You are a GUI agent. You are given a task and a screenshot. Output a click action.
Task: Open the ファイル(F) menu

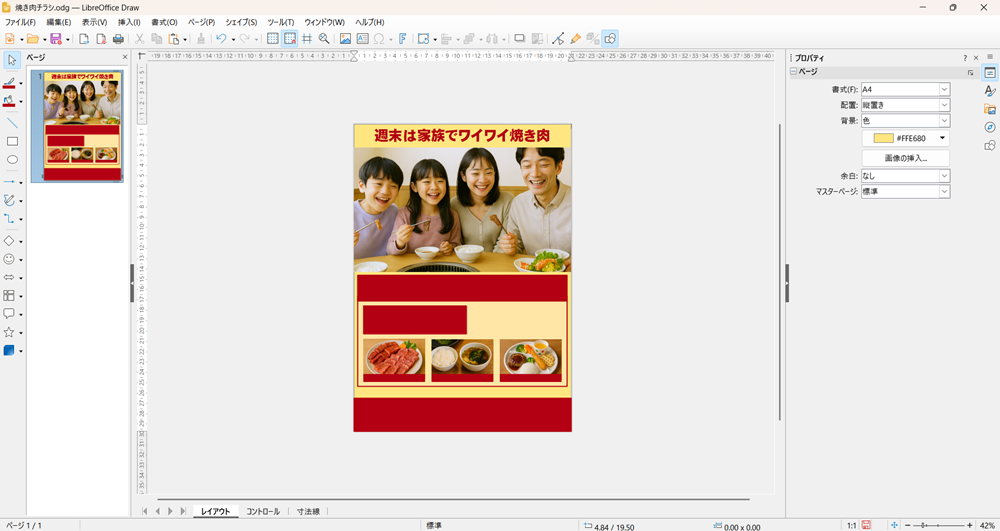20,22
